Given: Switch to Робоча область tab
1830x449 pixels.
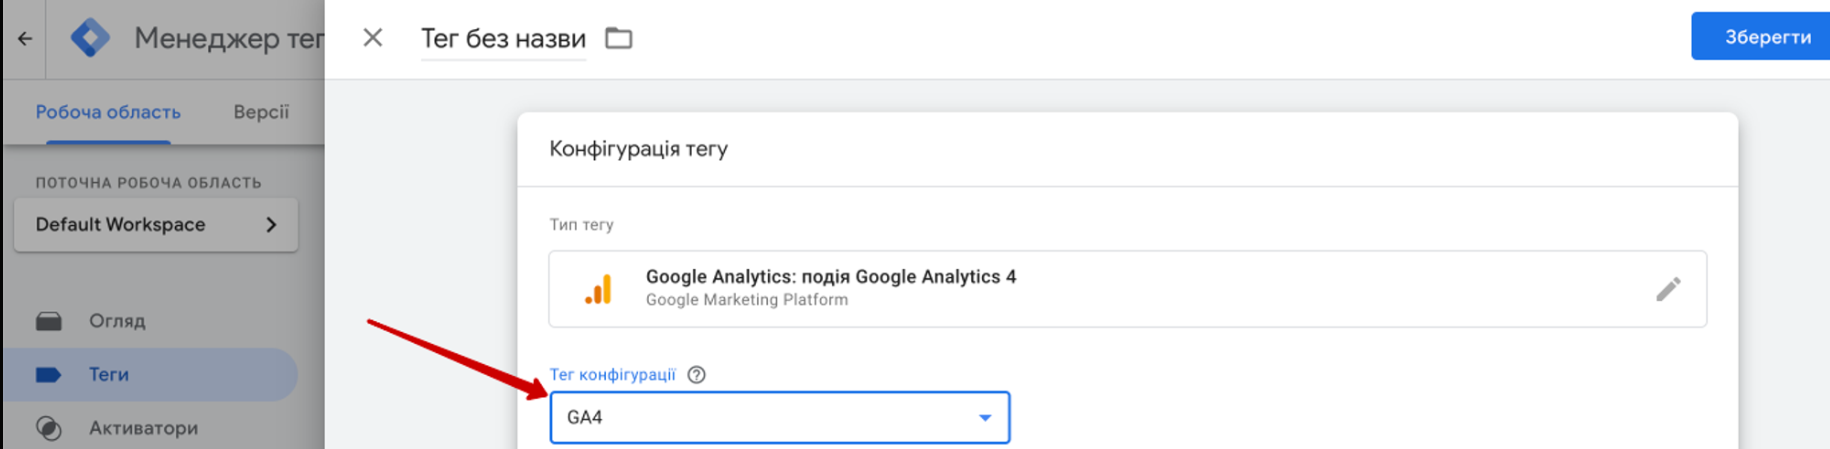Looking at the screenshot, I should pyautogui.click(x=108, y=112).
